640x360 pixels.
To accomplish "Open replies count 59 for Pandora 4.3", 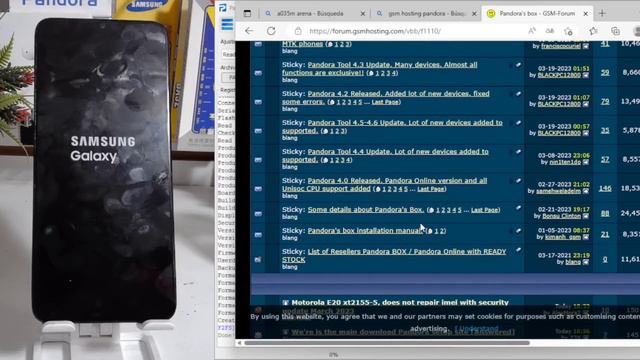I will pyautogui.click(x=605, y=72).
